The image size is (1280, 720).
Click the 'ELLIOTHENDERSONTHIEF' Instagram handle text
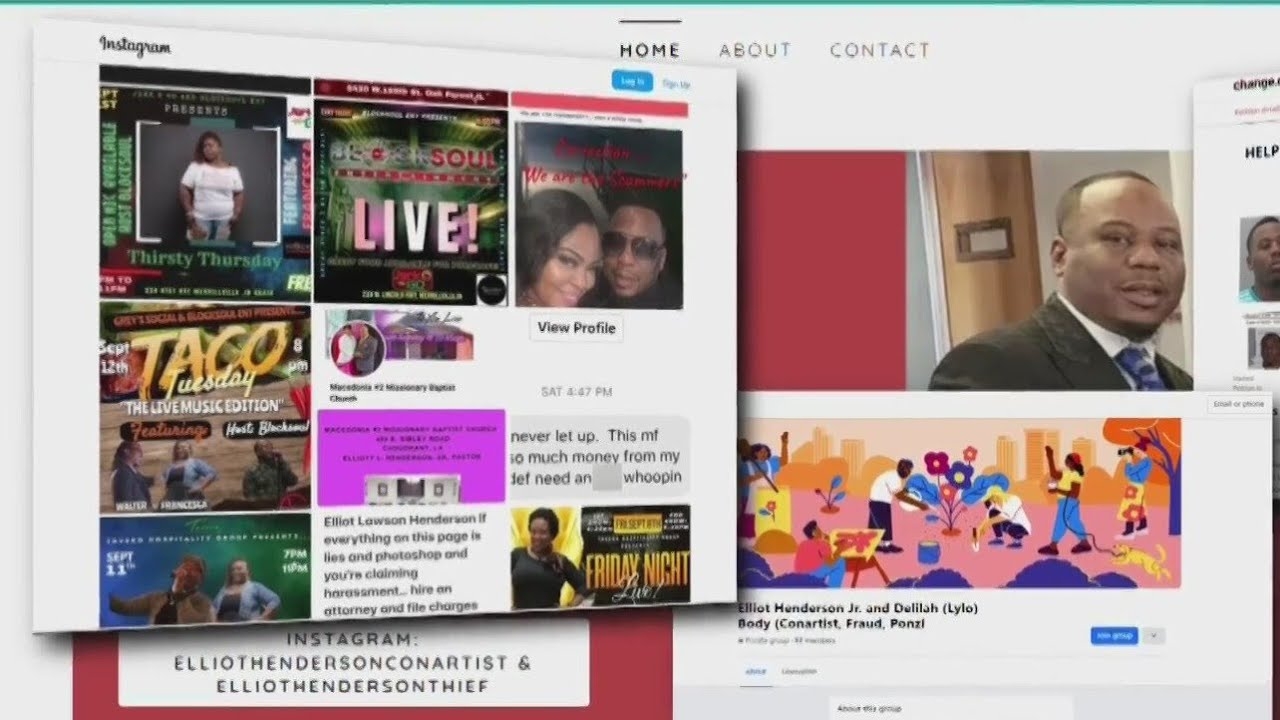pyautogui.click(x=352, y=687)
